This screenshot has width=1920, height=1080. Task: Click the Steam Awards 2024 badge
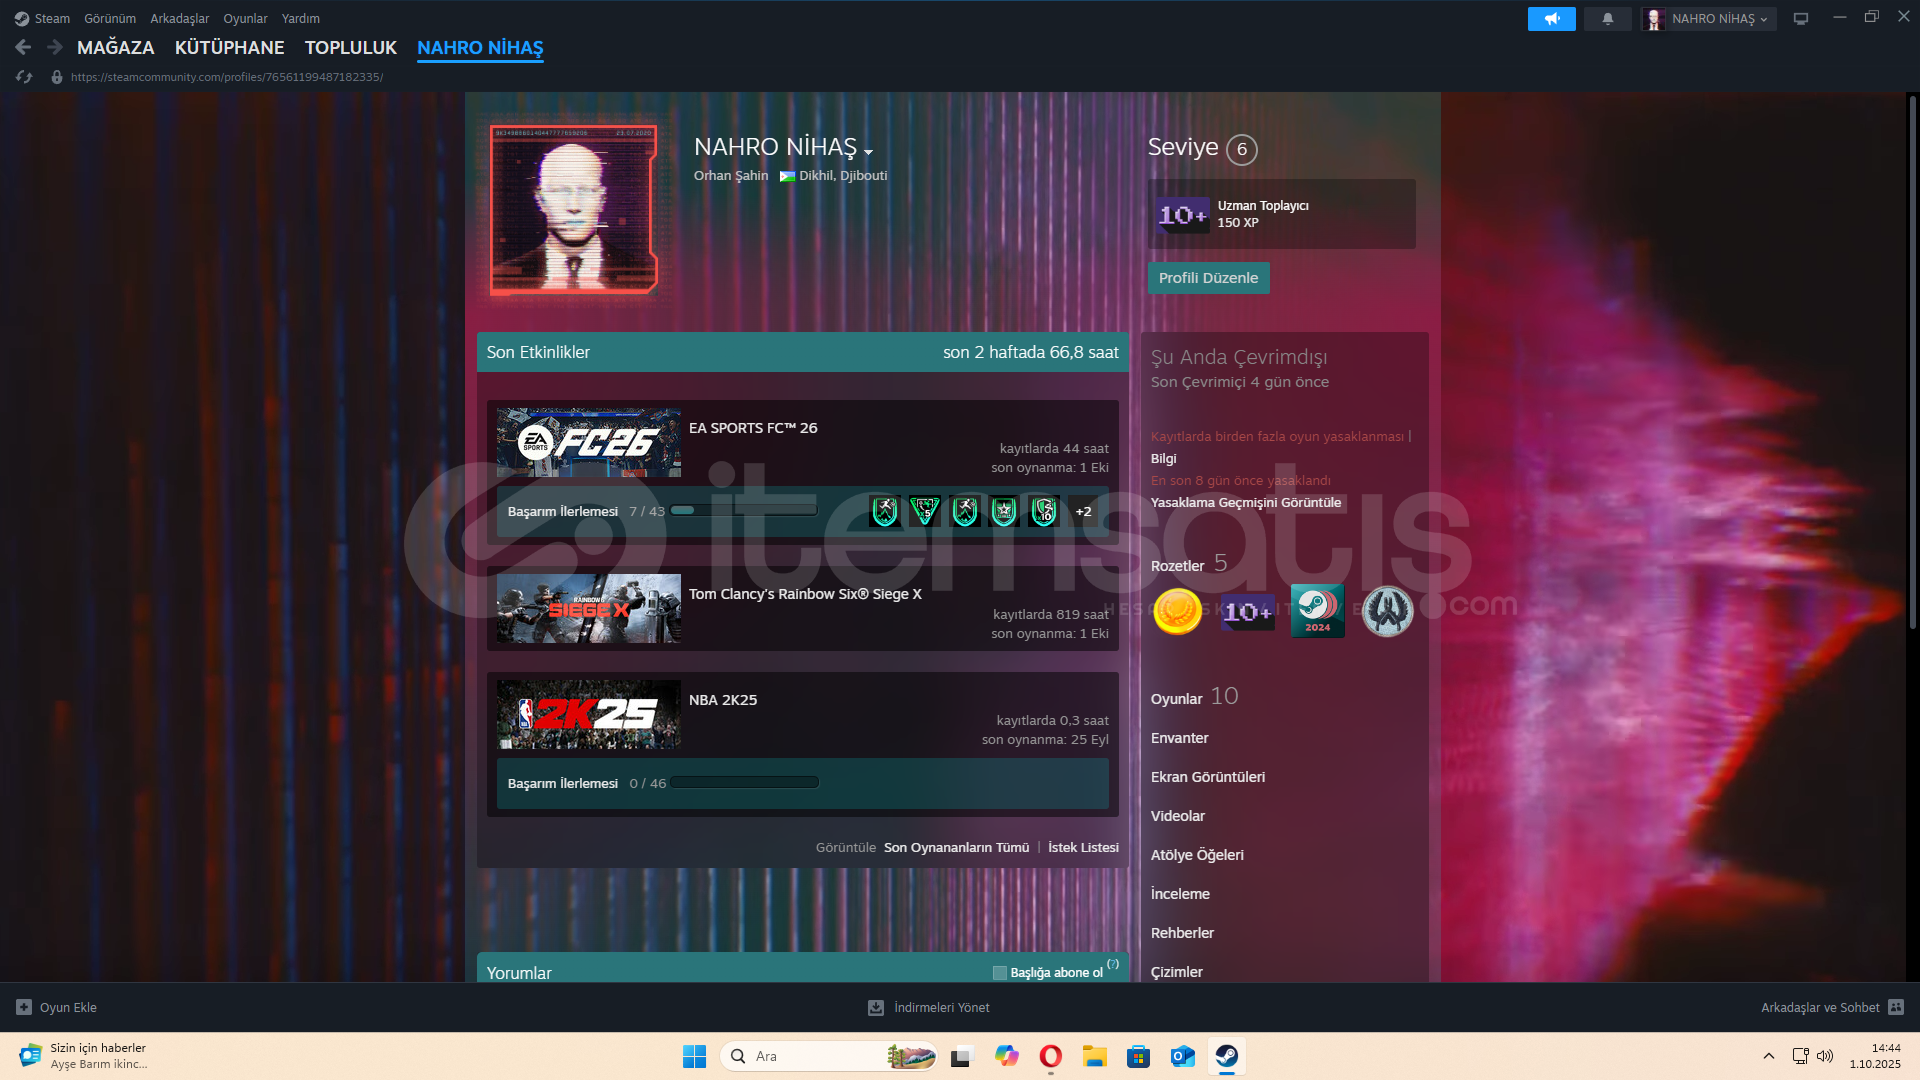pyautogui.click(x=1317, y=611)
